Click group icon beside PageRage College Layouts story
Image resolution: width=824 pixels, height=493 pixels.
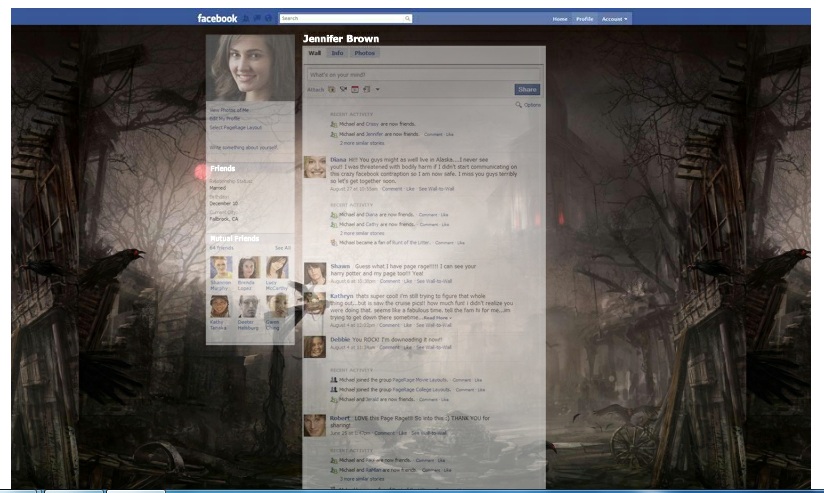pos(333,390)
